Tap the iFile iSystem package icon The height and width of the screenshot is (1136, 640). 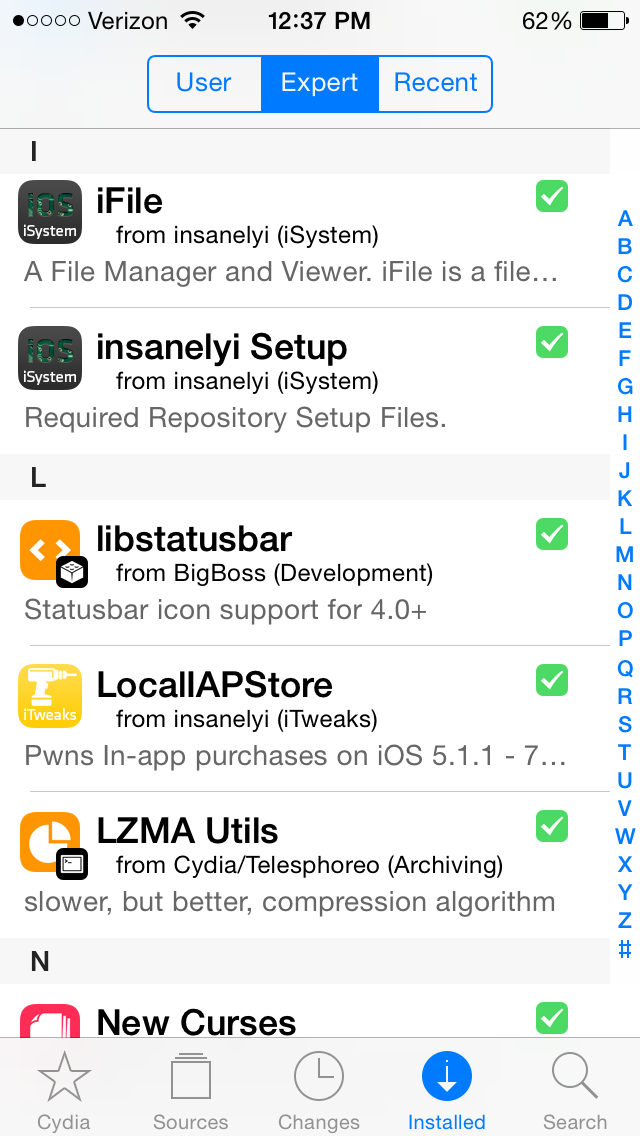tap(49, 212)
